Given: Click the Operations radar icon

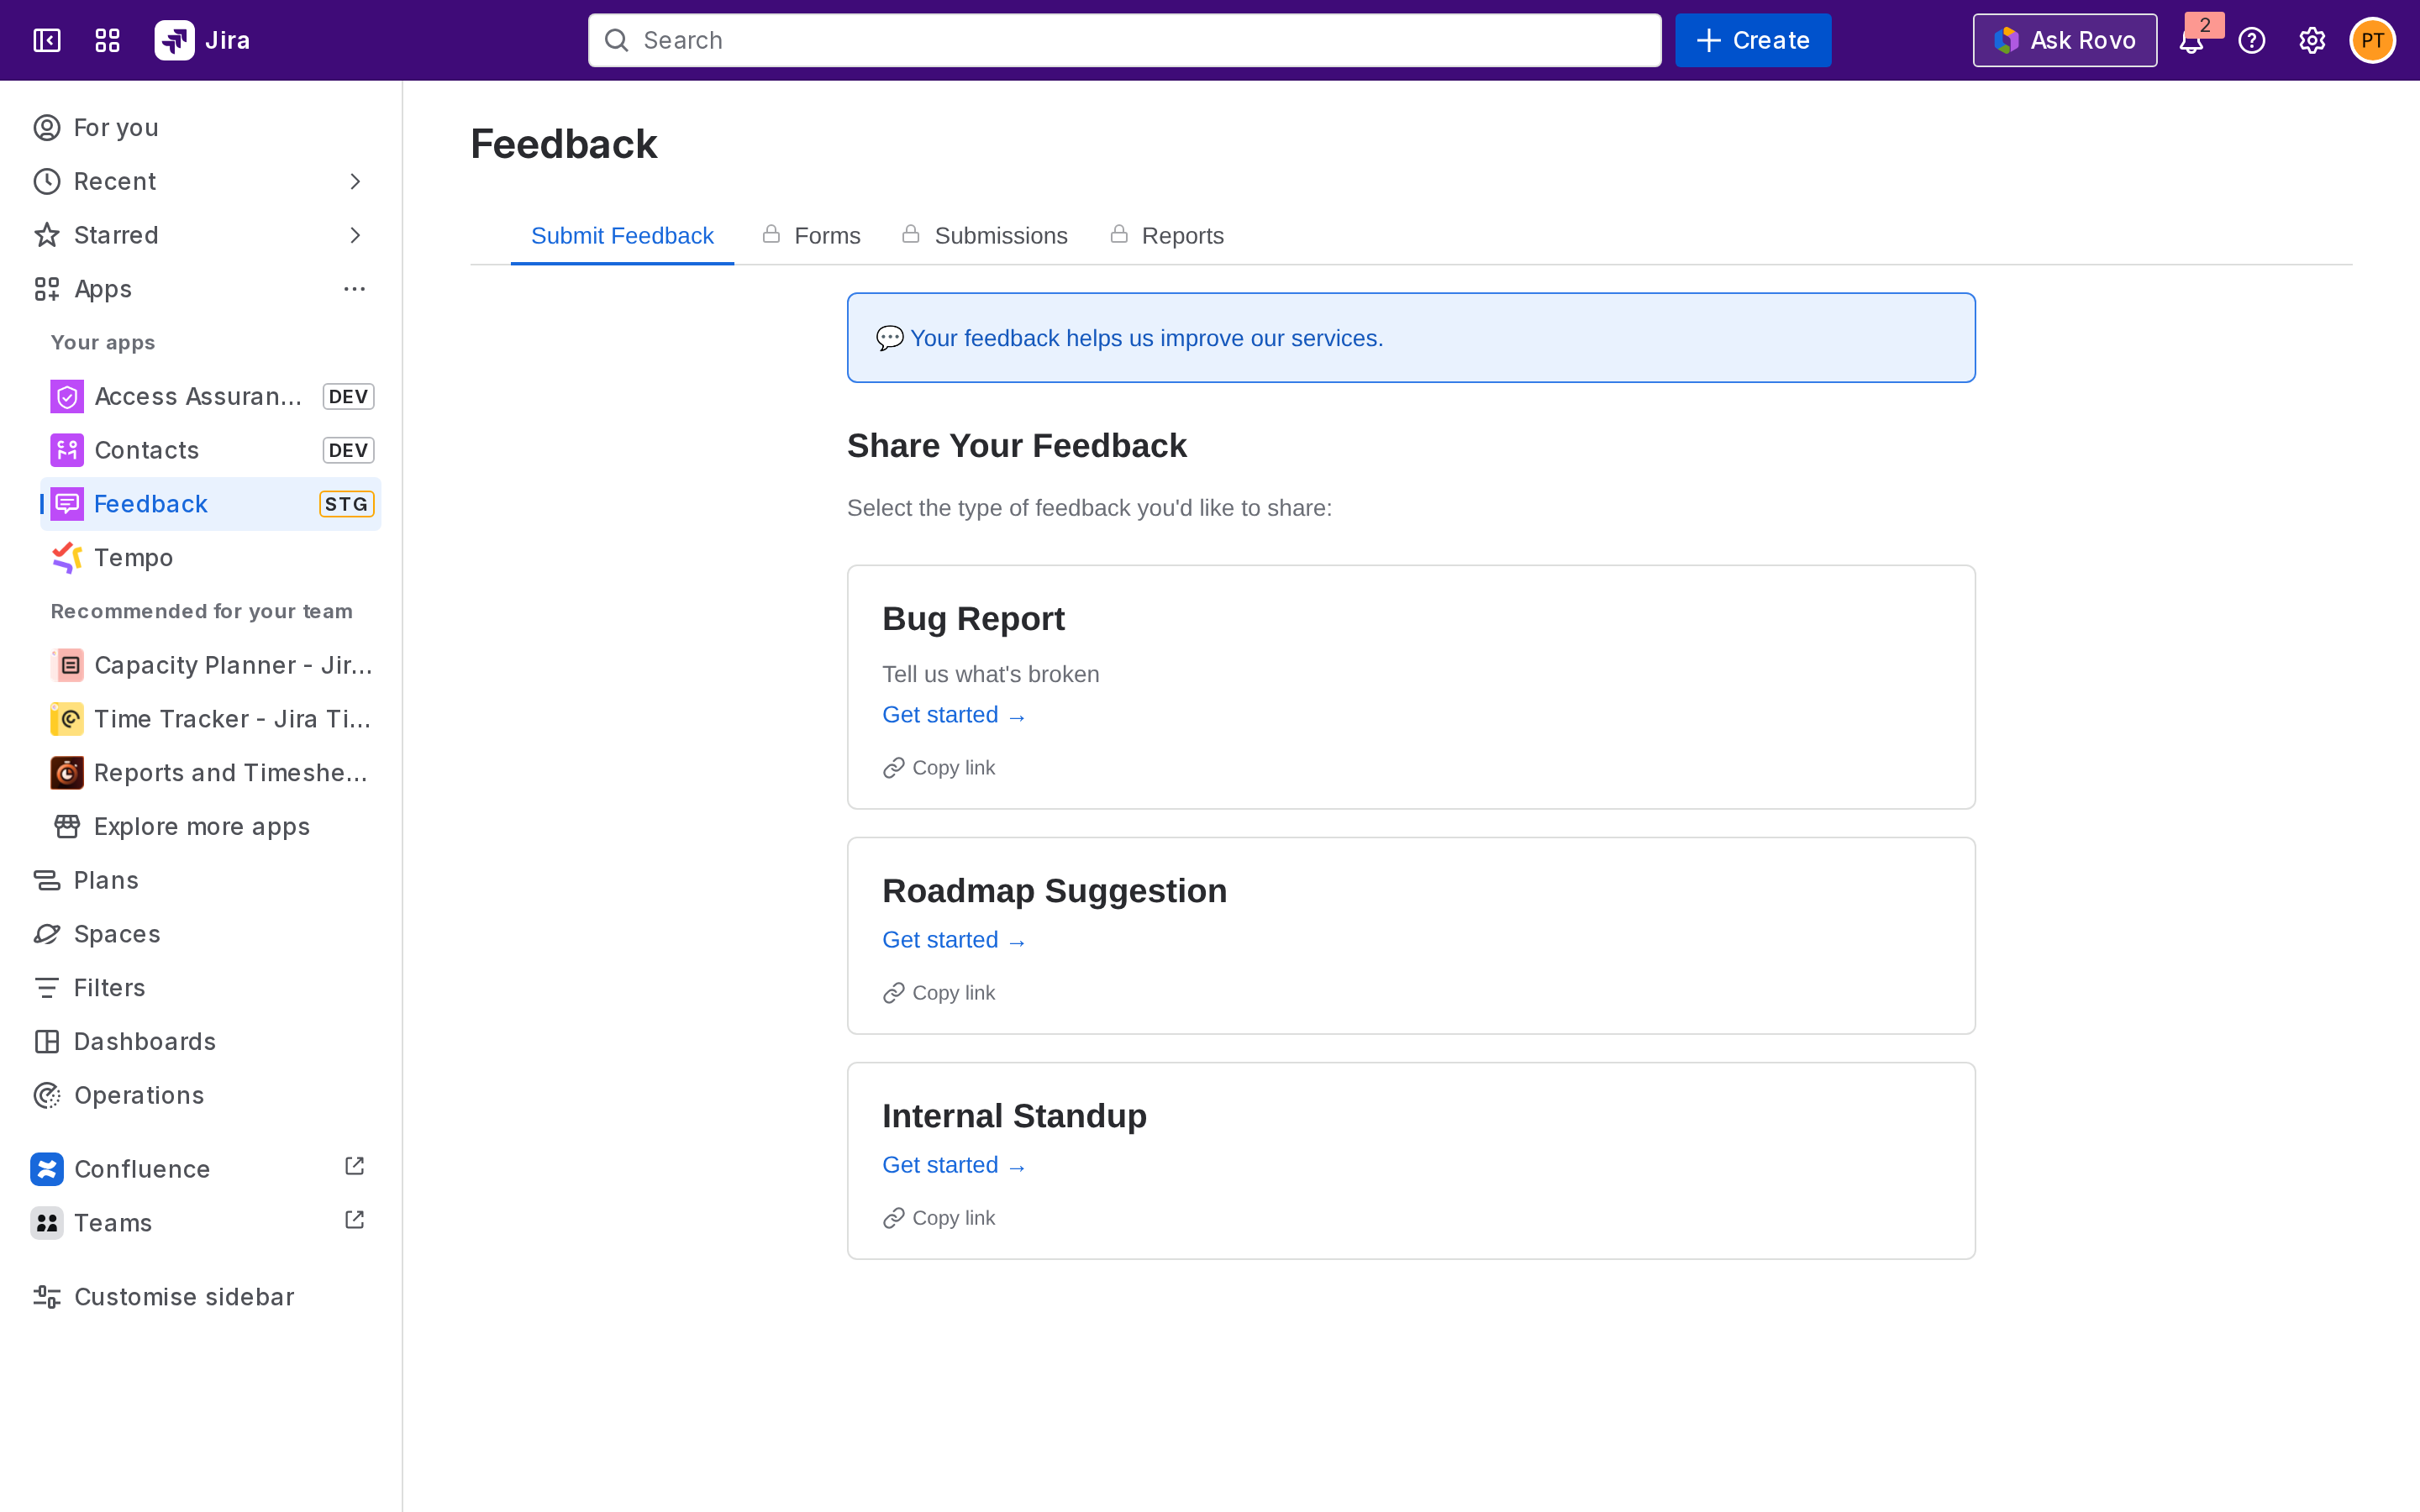Looking at the screenshot, I should [x=47, y=1095].
